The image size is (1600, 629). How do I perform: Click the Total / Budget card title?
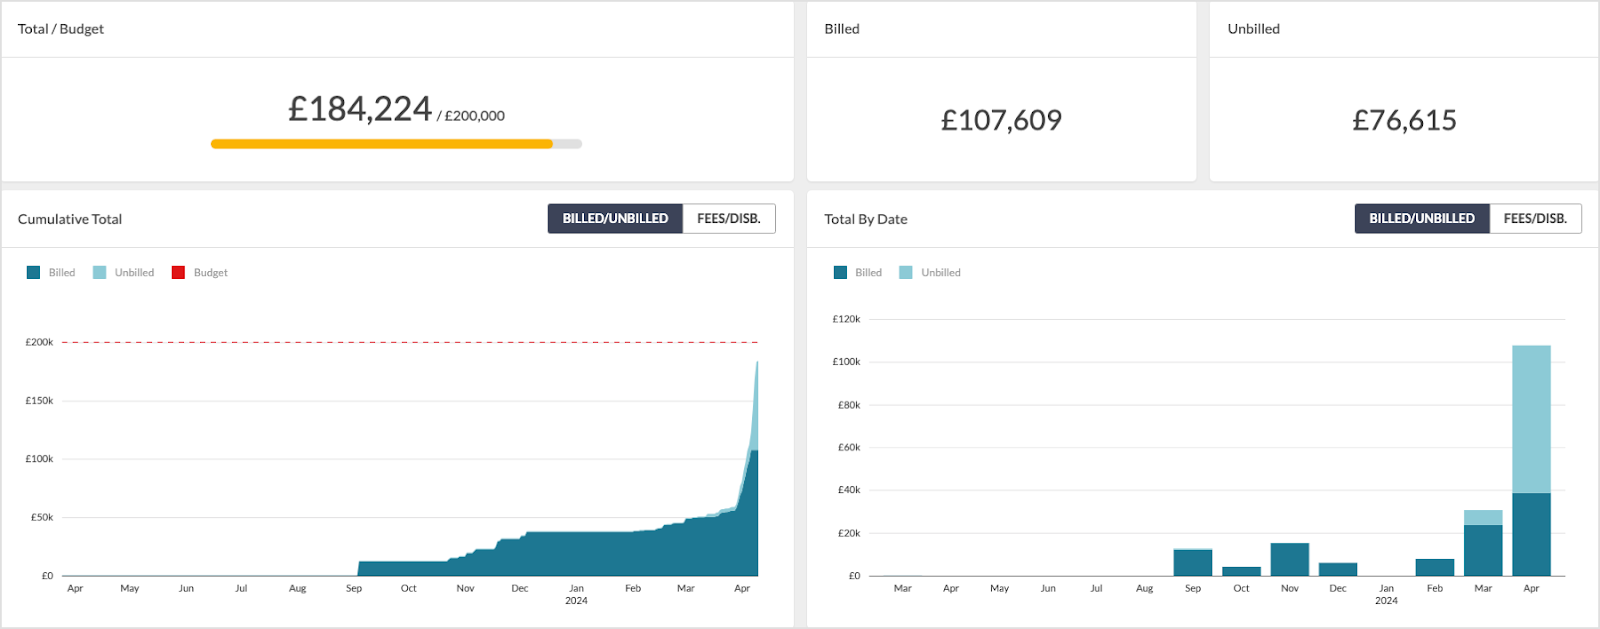click(61, 29)
